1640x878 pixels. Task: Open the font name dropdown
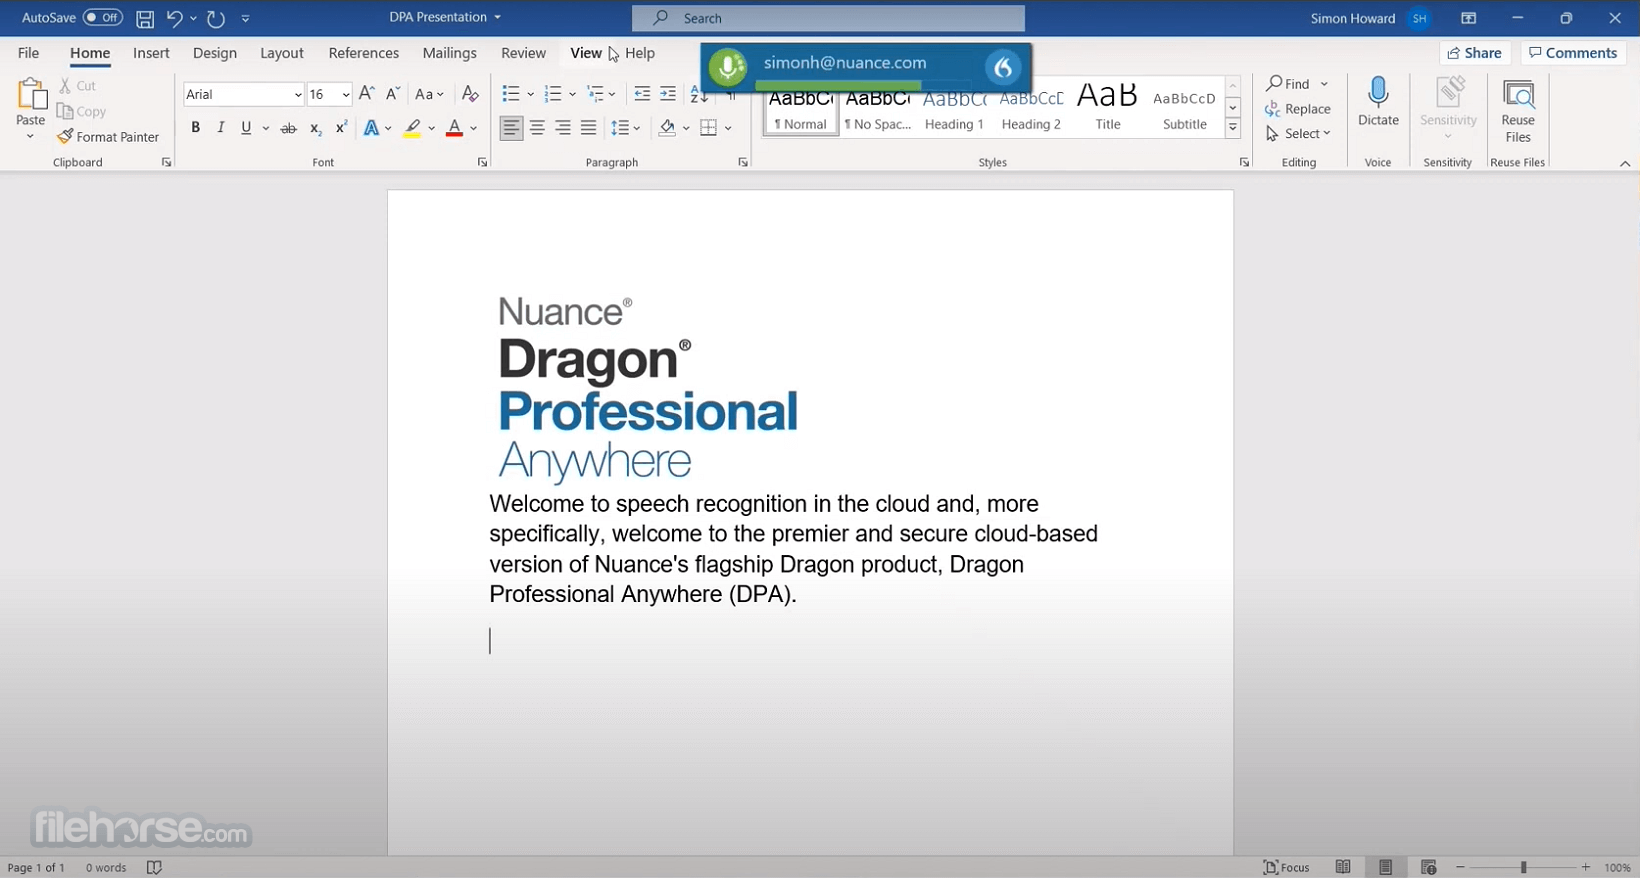click(297, 95)
